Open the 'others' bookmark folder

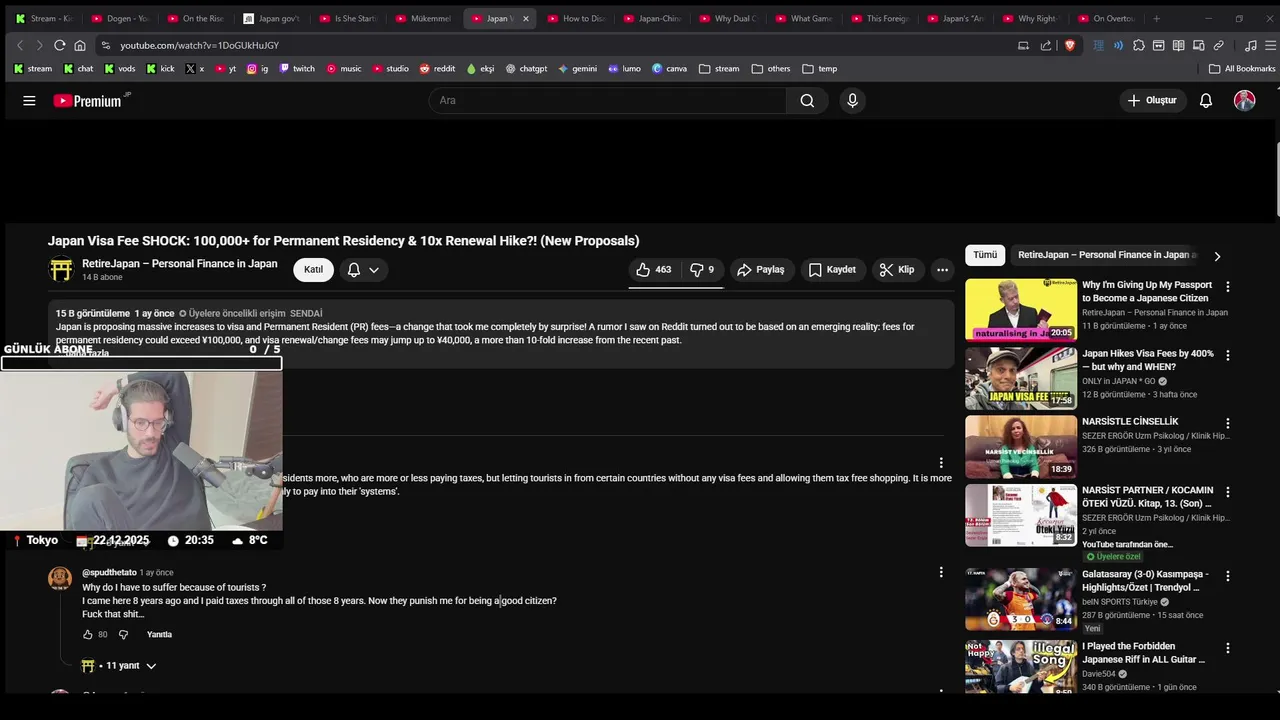tap(770, 69)
